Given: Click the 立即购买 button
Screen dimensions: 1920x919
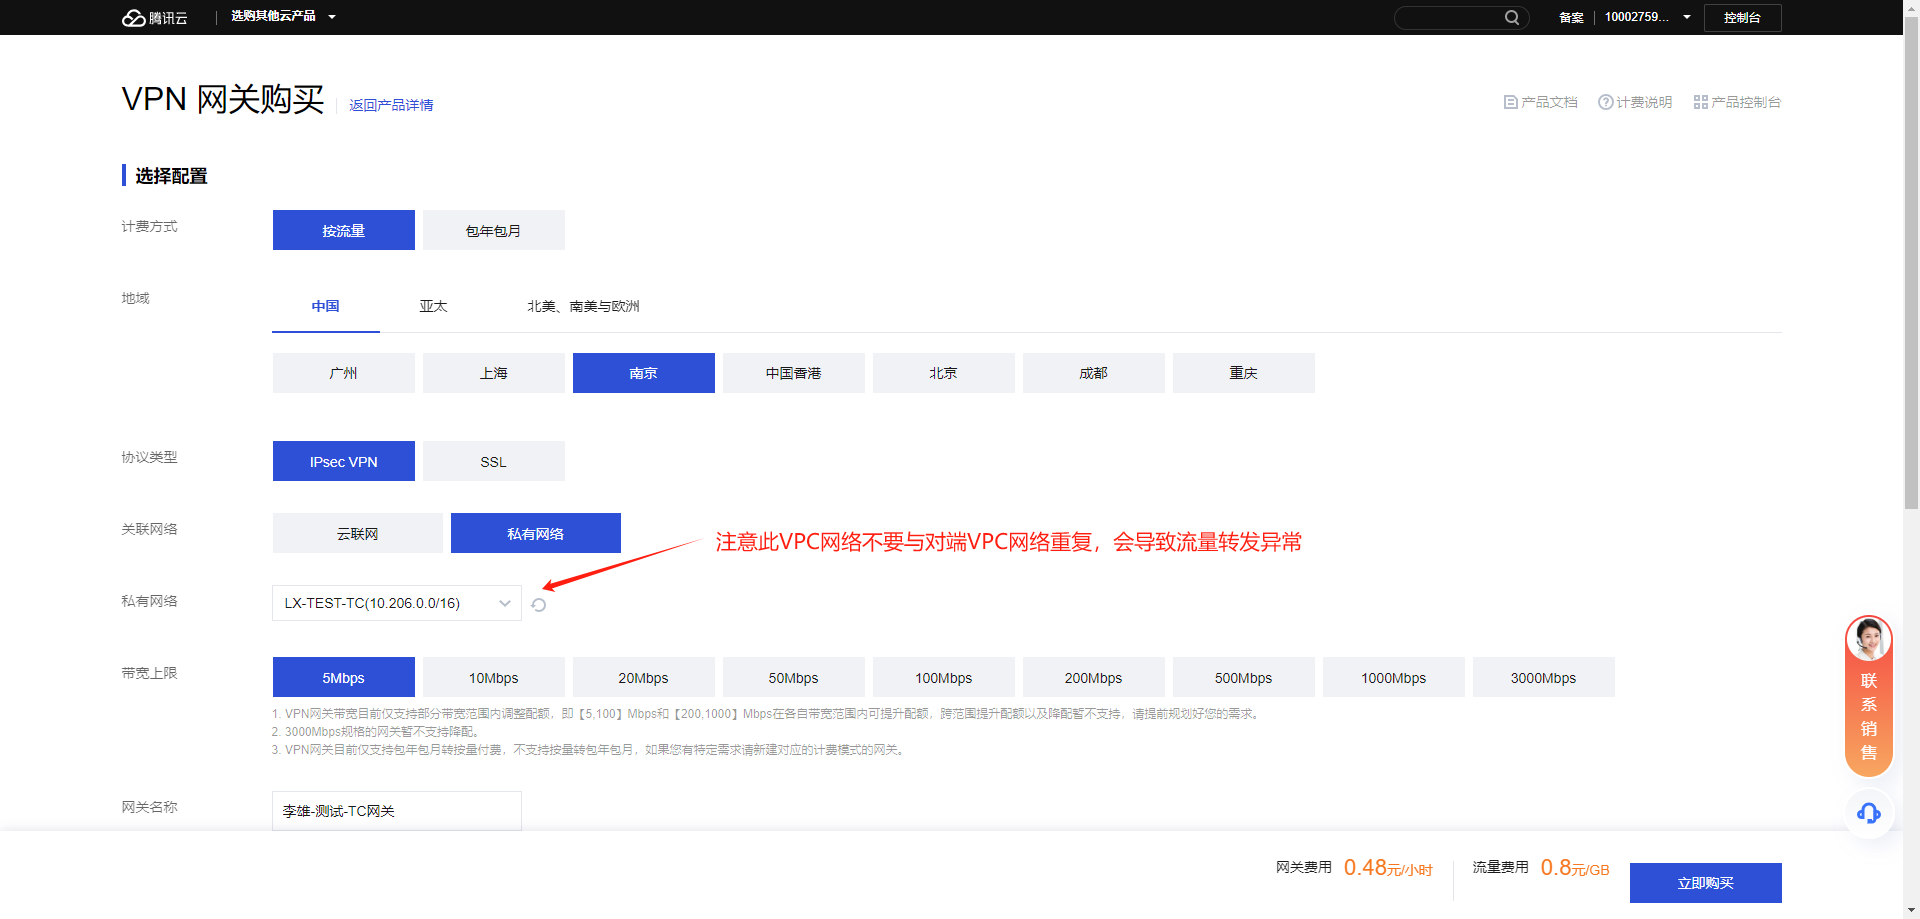Looking at the screenshot, I should [1705, 883].
